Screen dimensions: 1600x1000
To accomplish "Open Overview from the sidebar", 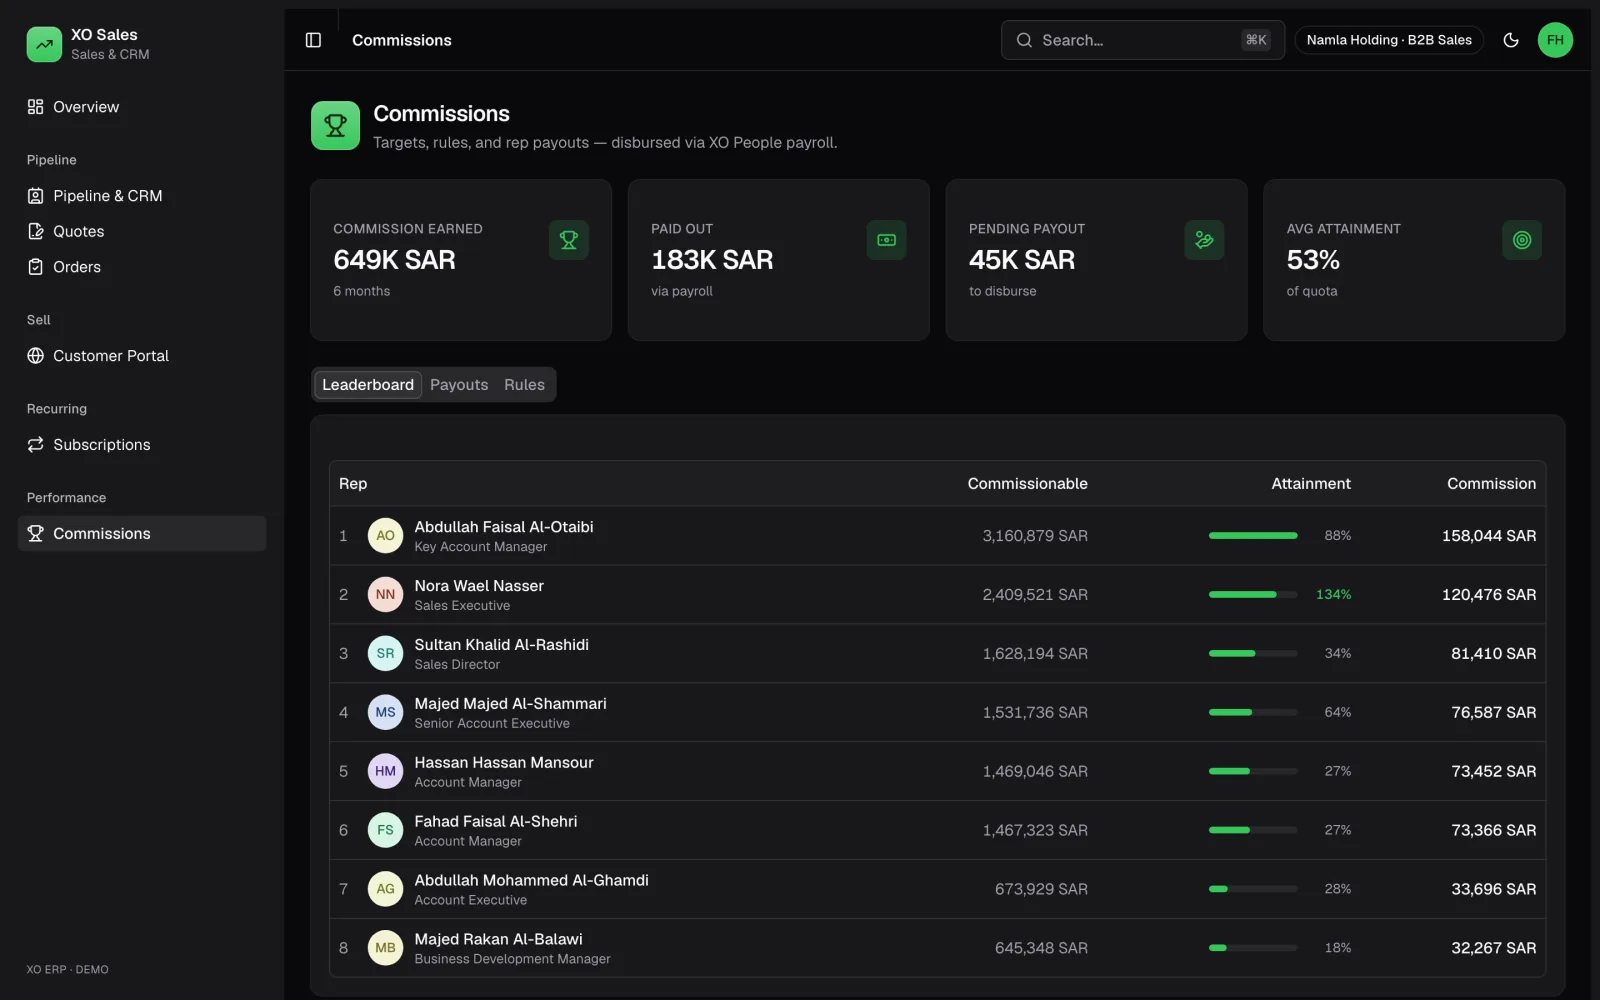I will click(x=142, y=107).
